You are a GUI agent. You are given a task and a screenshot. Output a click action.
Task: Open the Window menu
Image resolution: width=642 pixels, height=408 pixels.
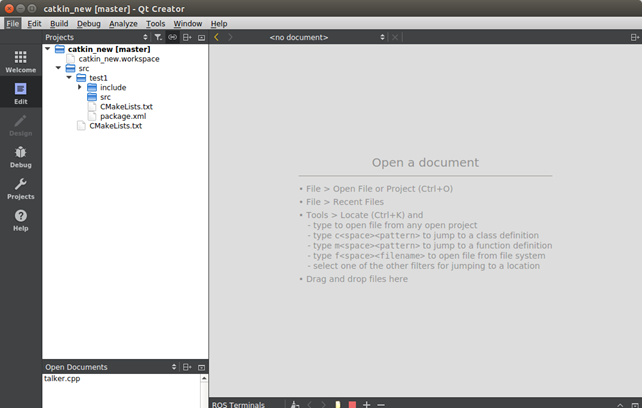pos(188,23)
